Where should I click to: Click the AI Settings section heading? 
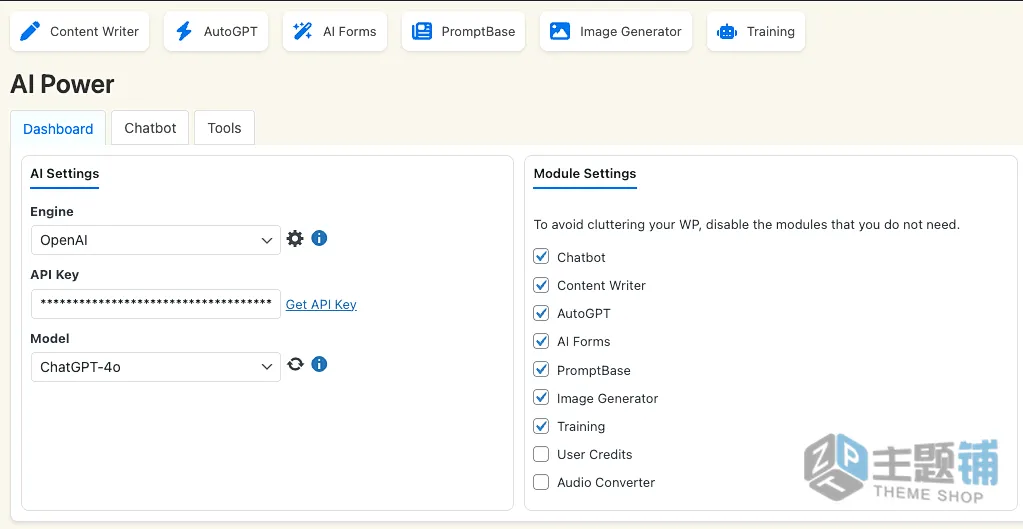[x=65, y=174]
